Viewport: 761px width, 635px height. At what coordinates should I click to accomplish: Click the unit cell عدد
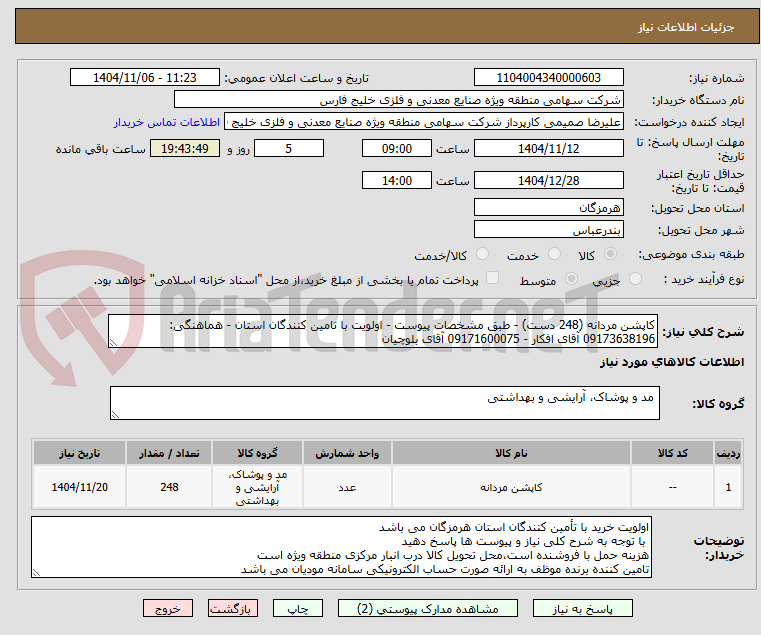[x=347, y=487]
